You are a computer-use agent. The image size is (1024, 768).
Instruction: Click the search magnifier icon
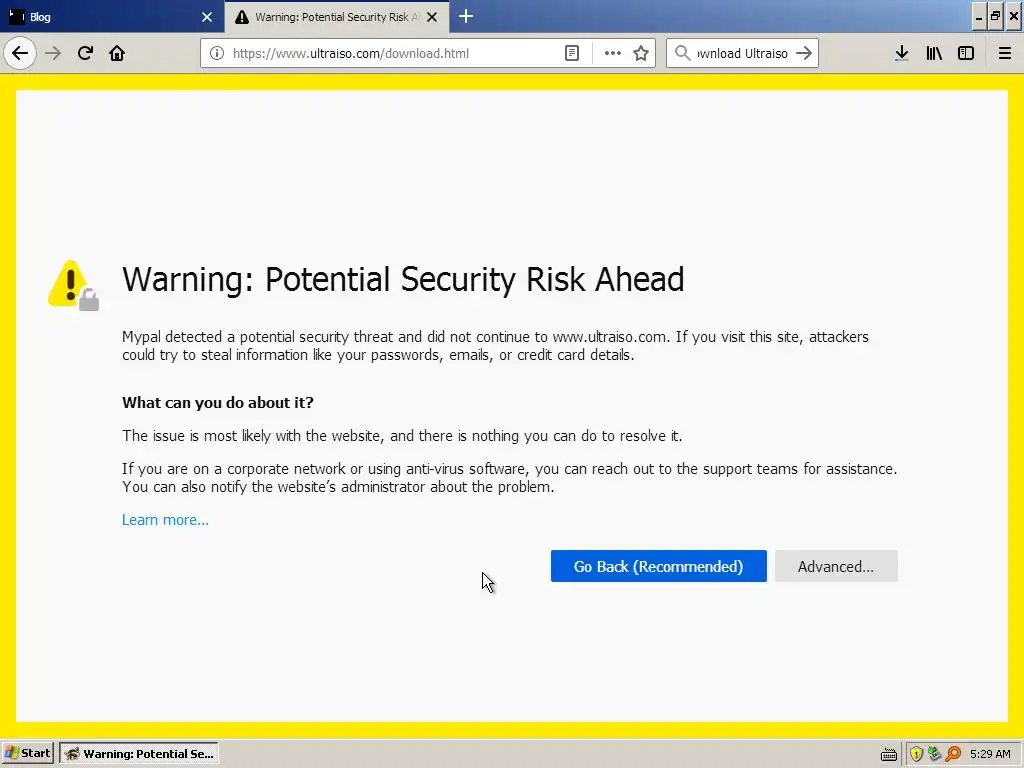(682, 54)
